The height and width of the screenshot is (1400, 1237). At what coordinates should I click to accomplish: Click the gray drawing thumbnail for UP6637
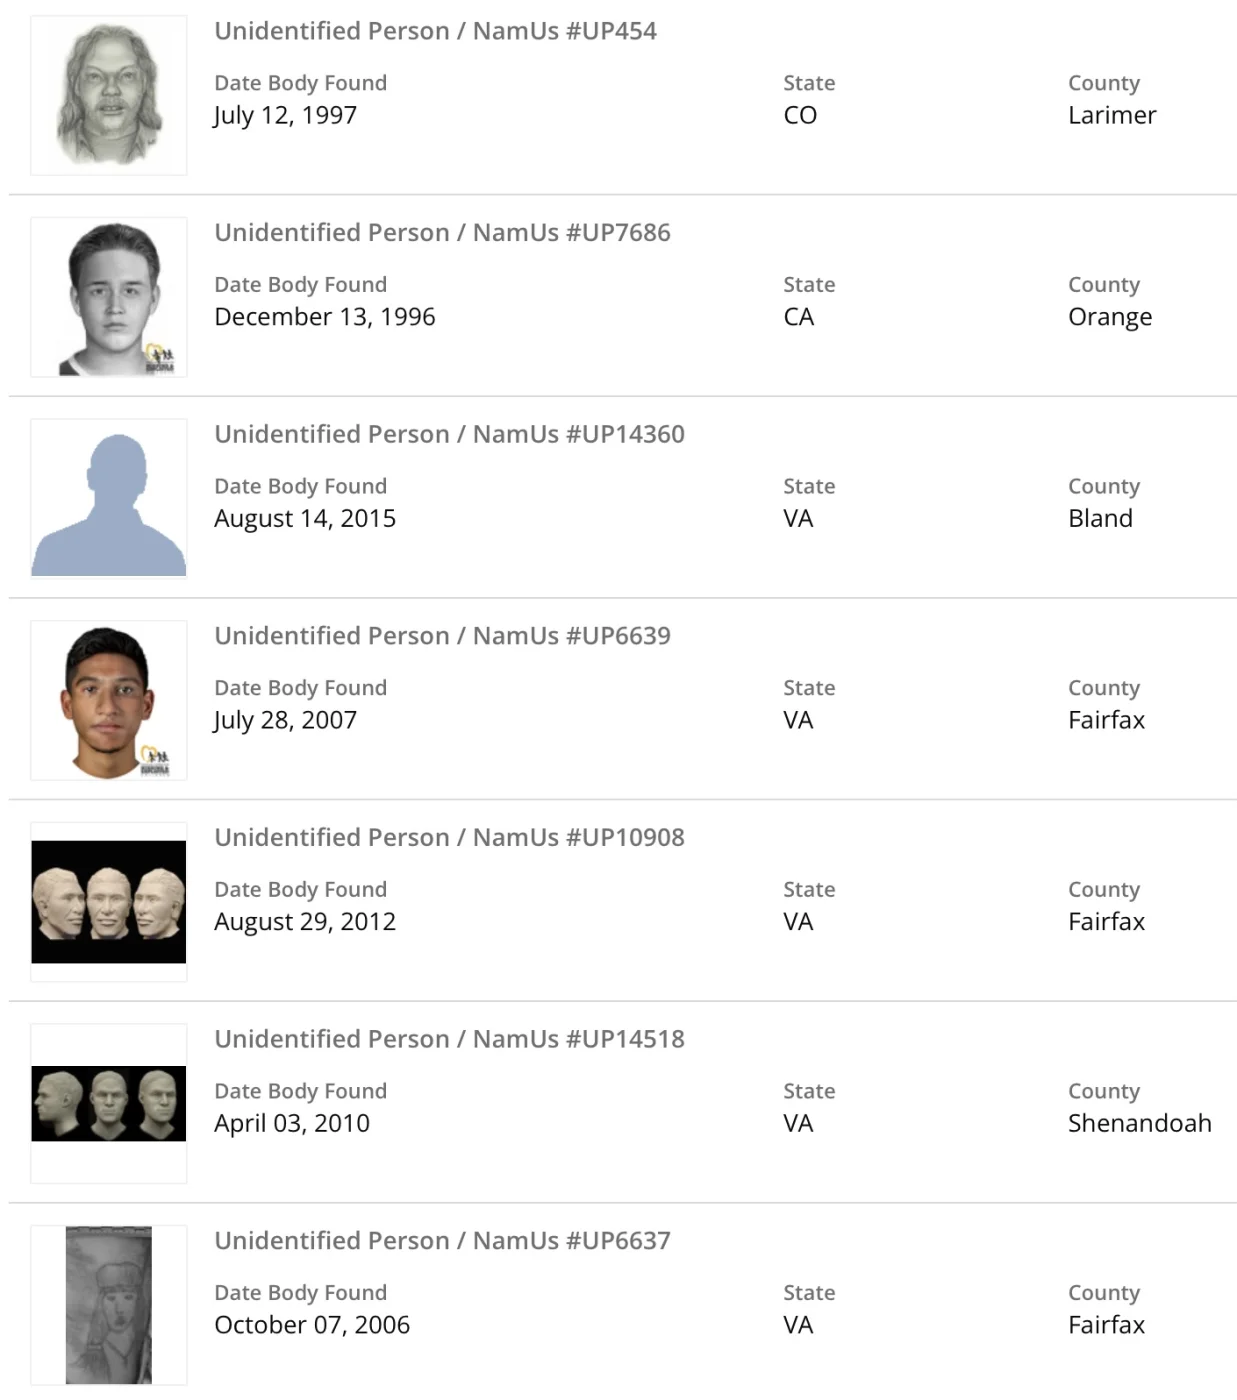click(x=108, y=1305)
